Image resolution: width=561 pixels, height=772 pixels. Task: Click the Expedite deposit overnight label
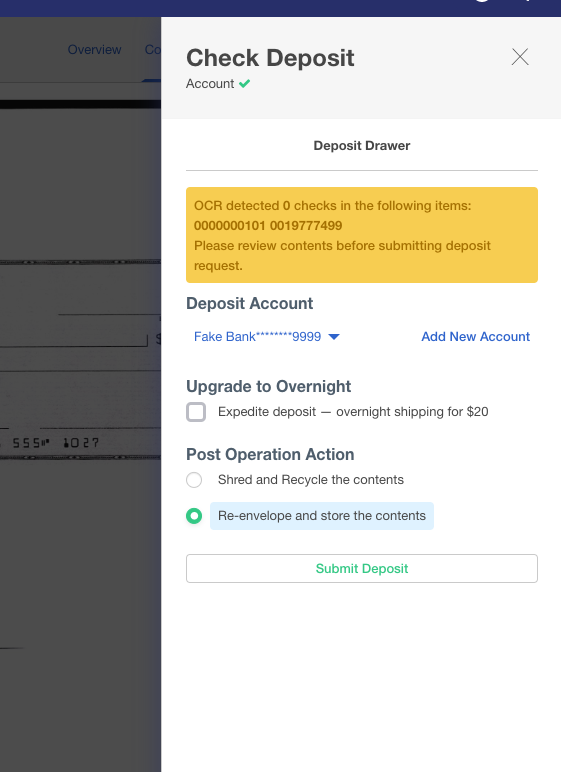353,412
